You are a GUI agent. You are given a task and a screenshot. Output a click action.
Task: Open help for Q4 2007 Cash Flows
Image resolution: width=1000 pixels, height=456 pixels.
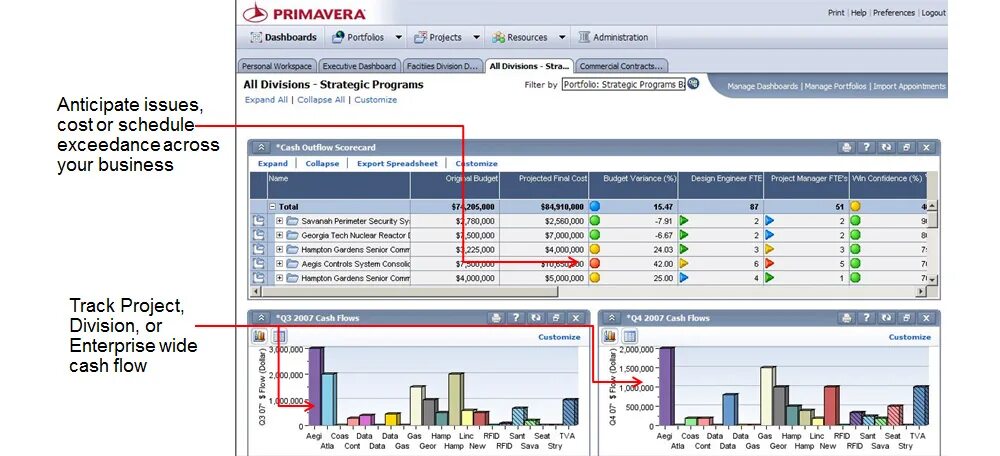pos(866,318)
